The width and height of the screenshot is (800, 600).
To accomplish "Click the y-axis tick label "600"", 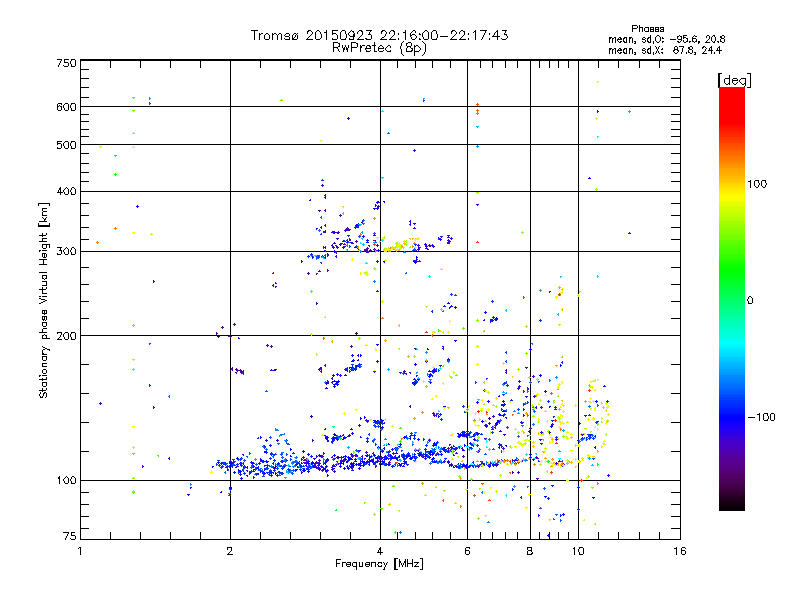I will pyautogui.click(x=66, y=107).
